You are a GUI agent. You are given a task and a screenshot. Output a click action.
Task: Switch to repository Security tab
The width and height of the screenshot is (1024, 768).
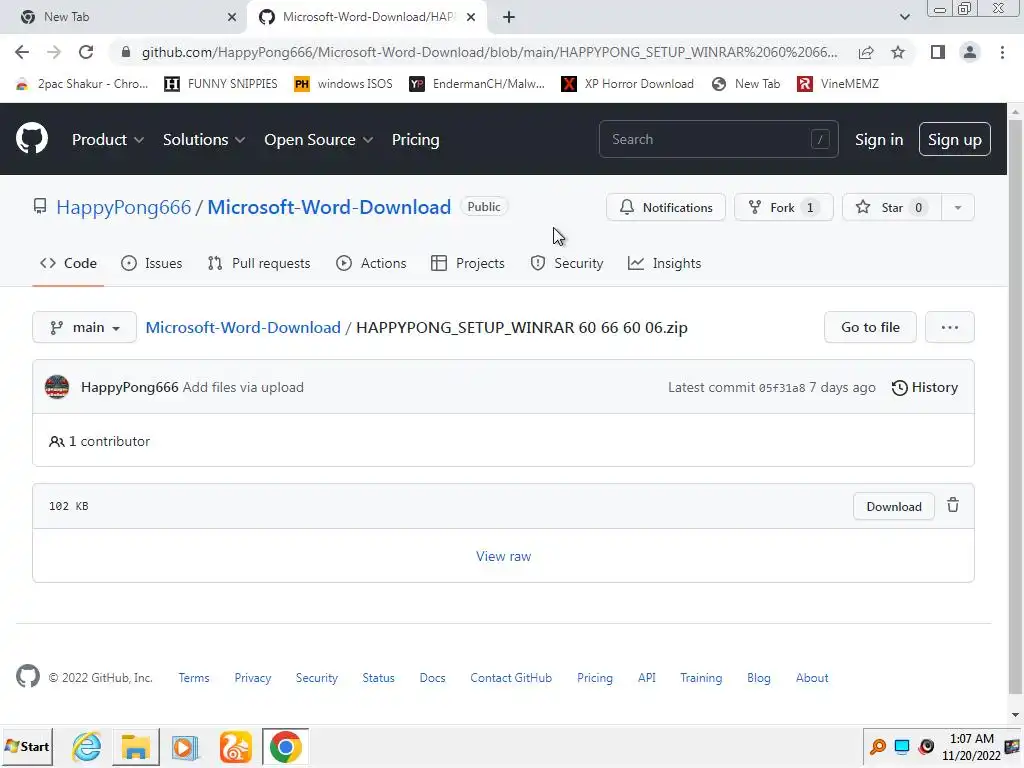click(x=567, y=263)
